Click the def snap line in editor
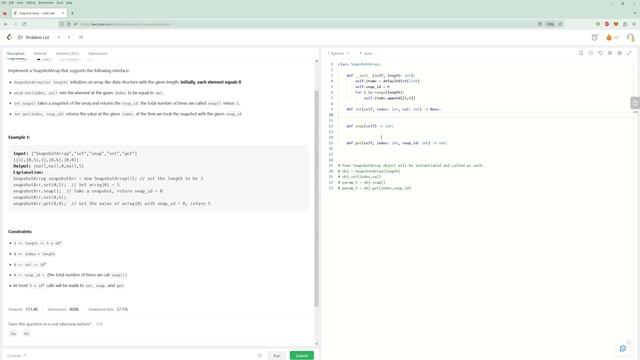 pos(370,126)
